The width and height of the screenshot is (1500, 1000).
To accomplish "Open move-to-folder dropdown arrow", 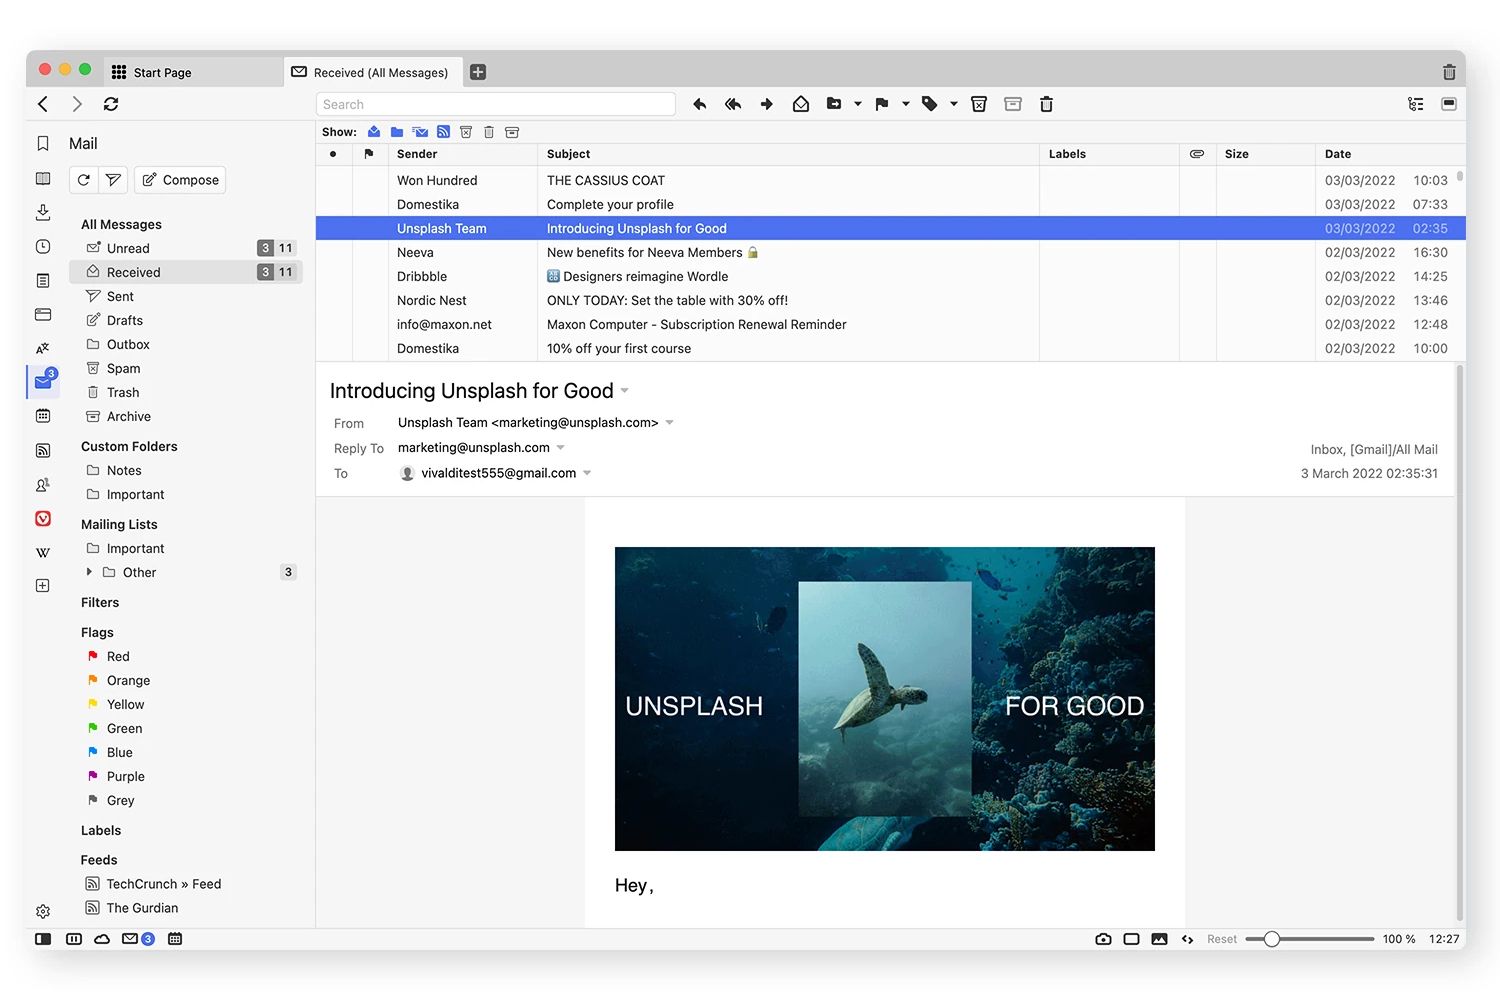I will 858,104.
